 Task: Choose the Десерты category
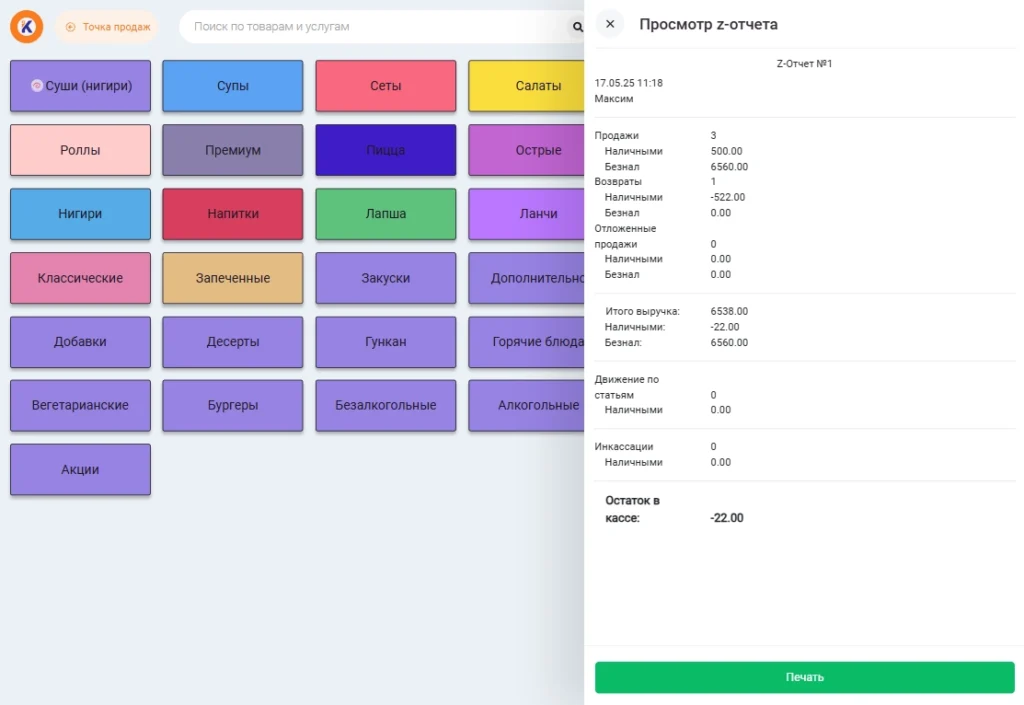click(233, 342)
